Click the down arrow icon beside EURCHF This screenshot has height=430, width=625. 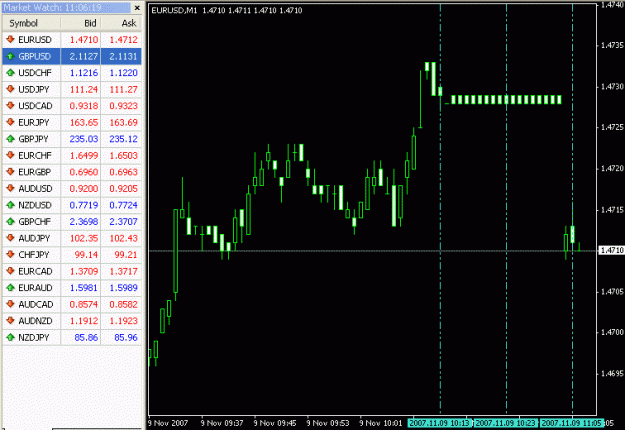pos(10,155)
